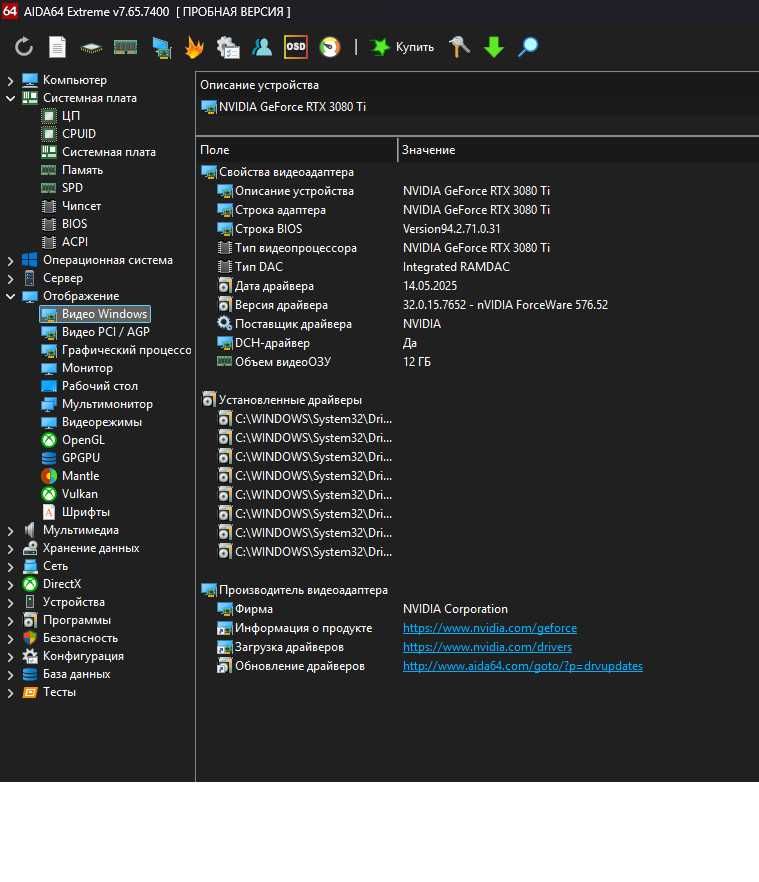Select the Фирма NVIDIA Corporation row
The width and height of the screenshot is (759, 882).
click(x=477, y=609)
